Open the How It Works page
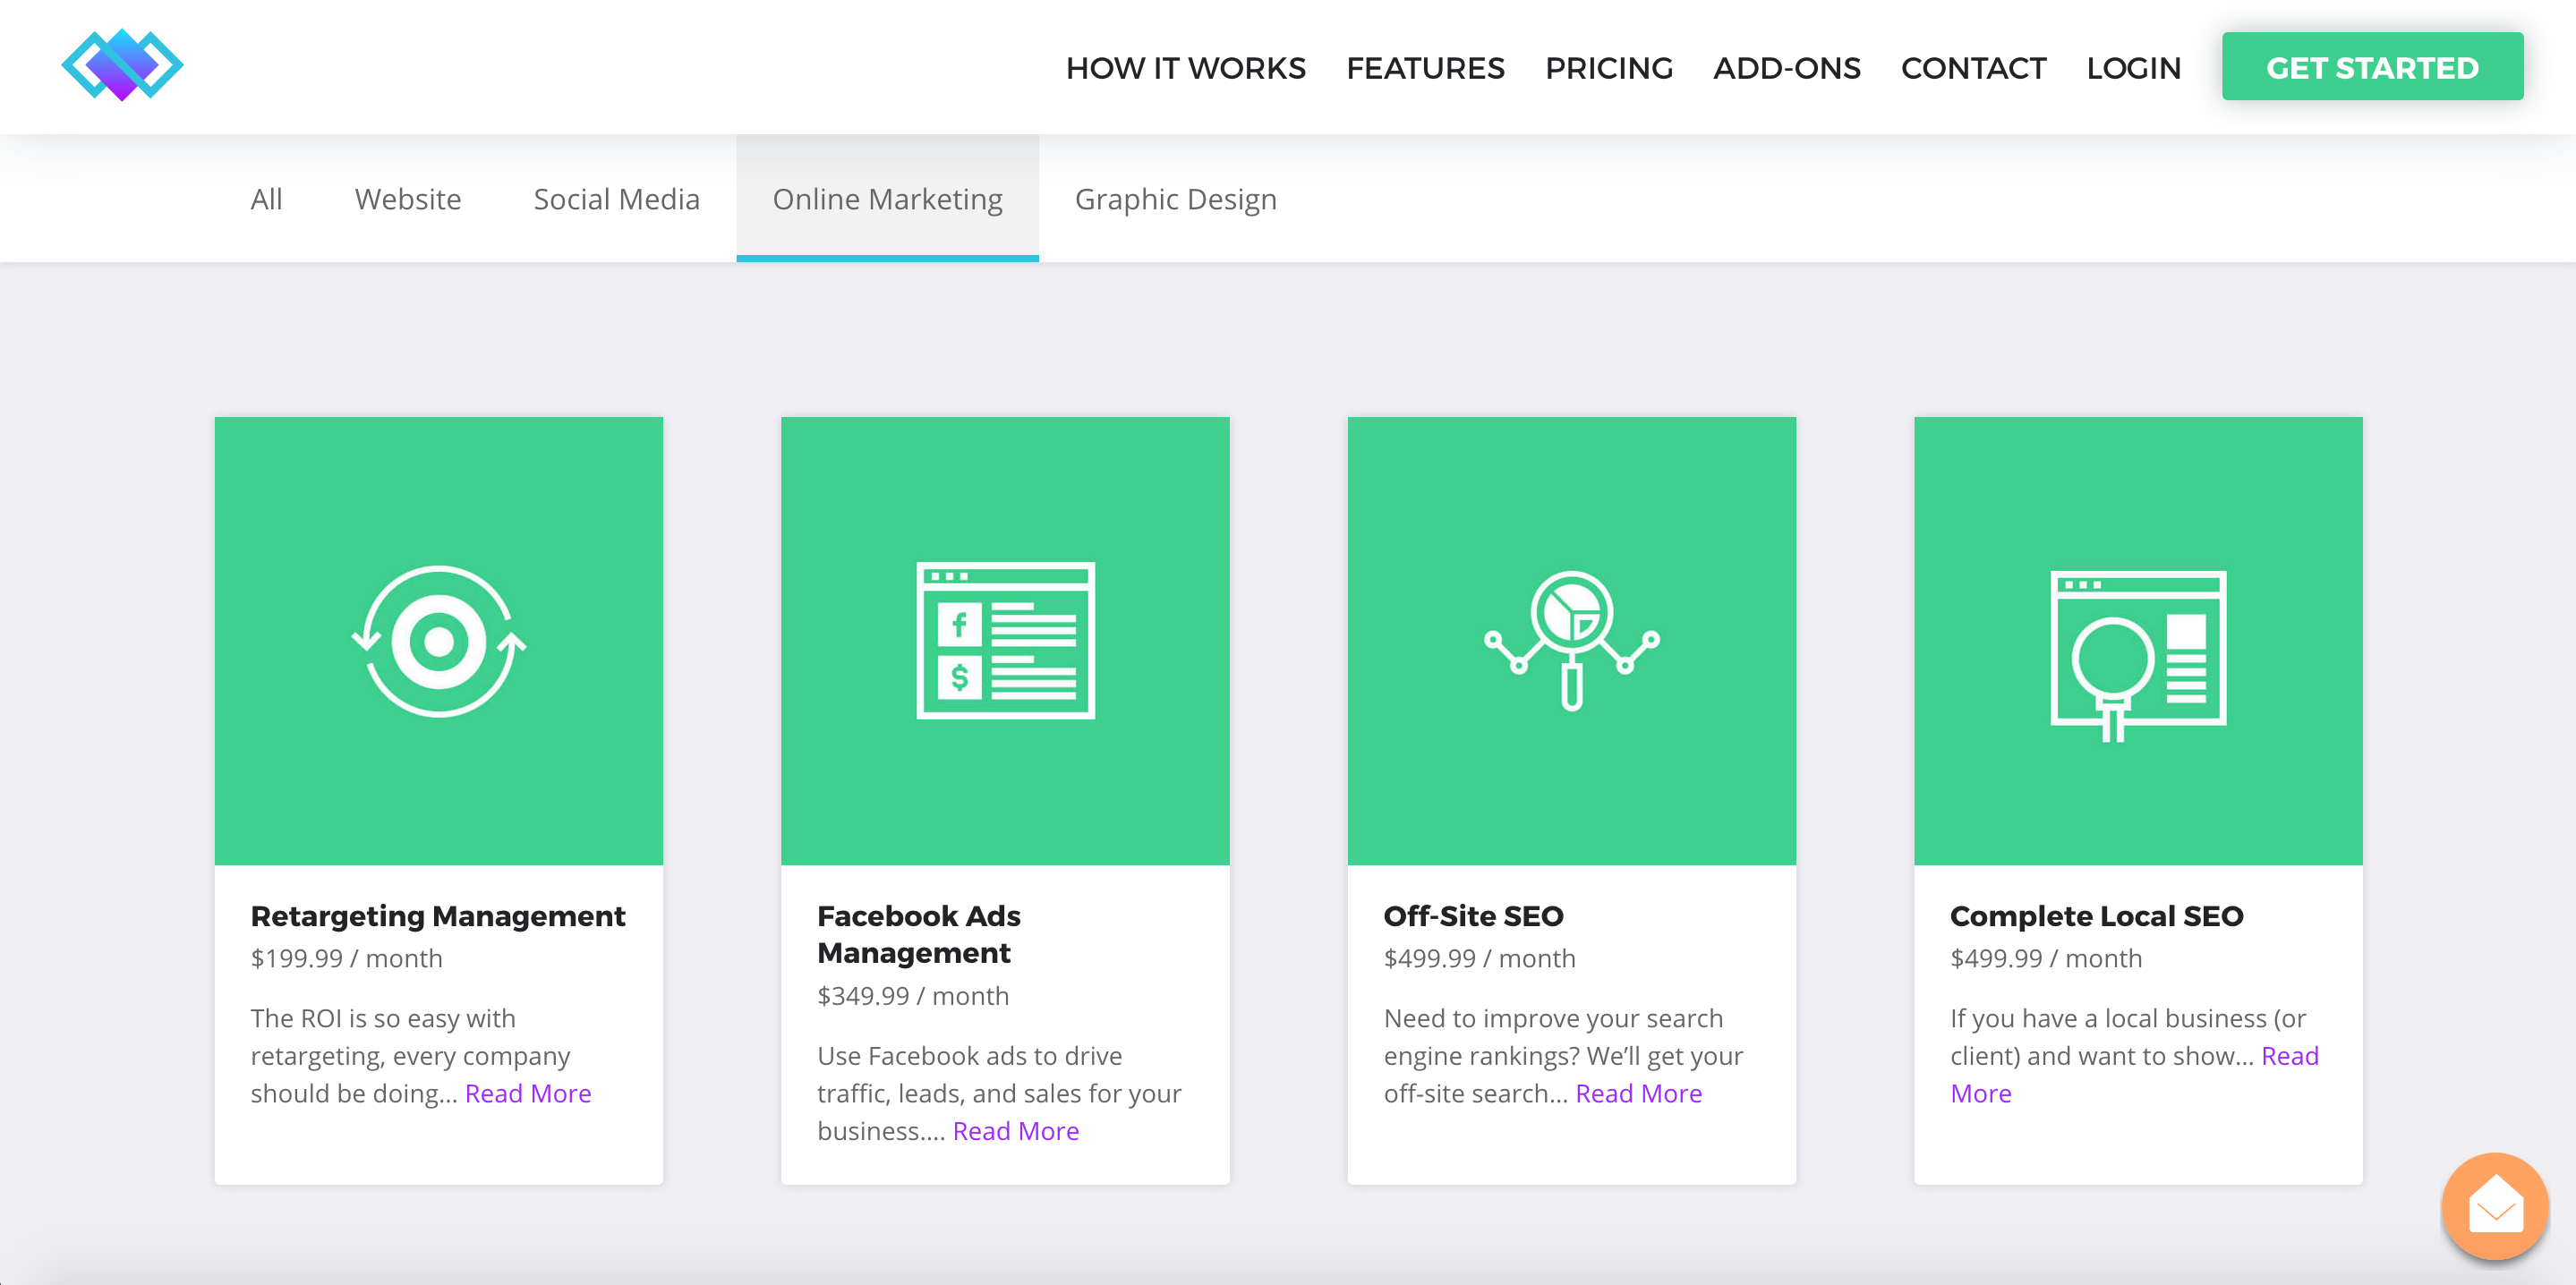This screenshot has height=1285, width=2576. pos(1186,68)
